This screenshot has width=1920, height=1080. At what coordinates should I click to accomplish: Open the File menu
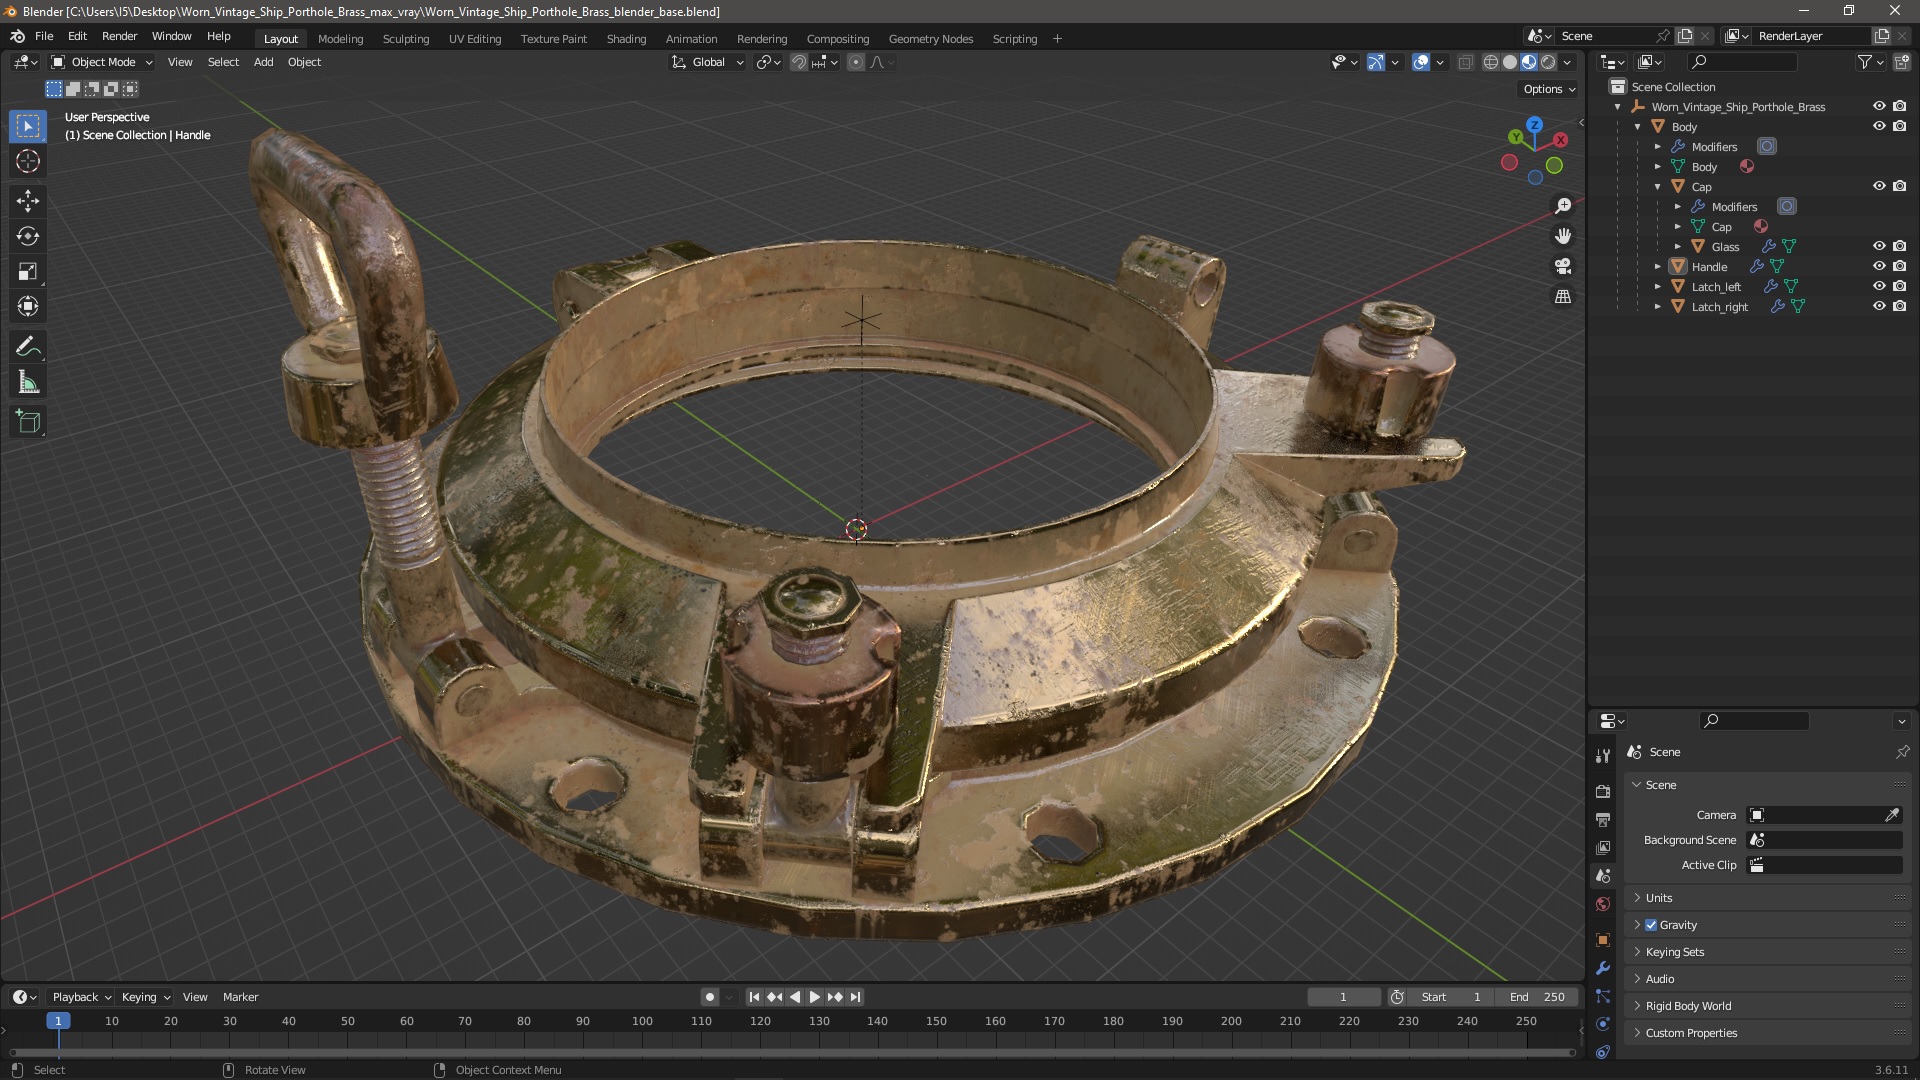44,36
